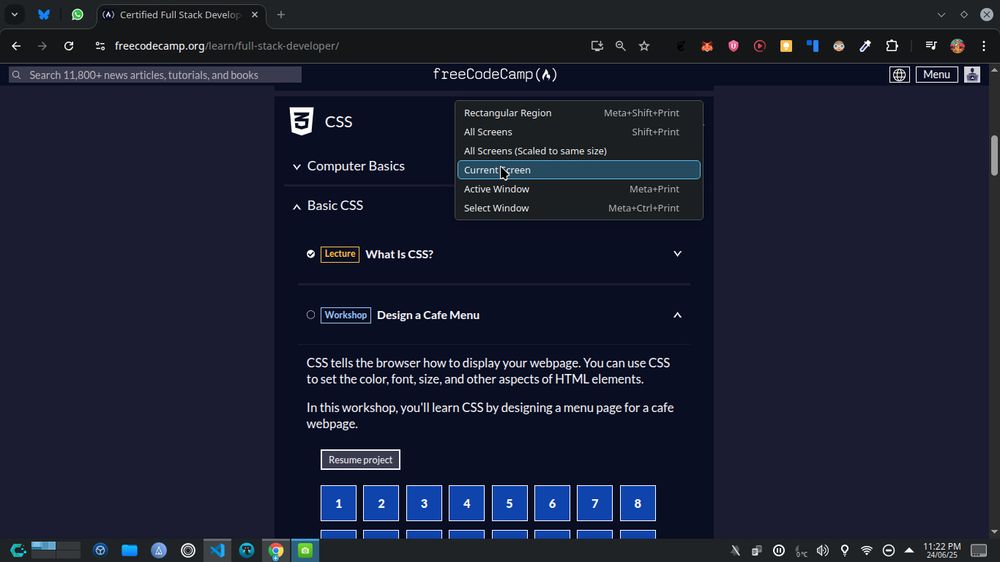Open step 7 of the workshop
This screenshot has height=562, width=1000.
point(595,503)
